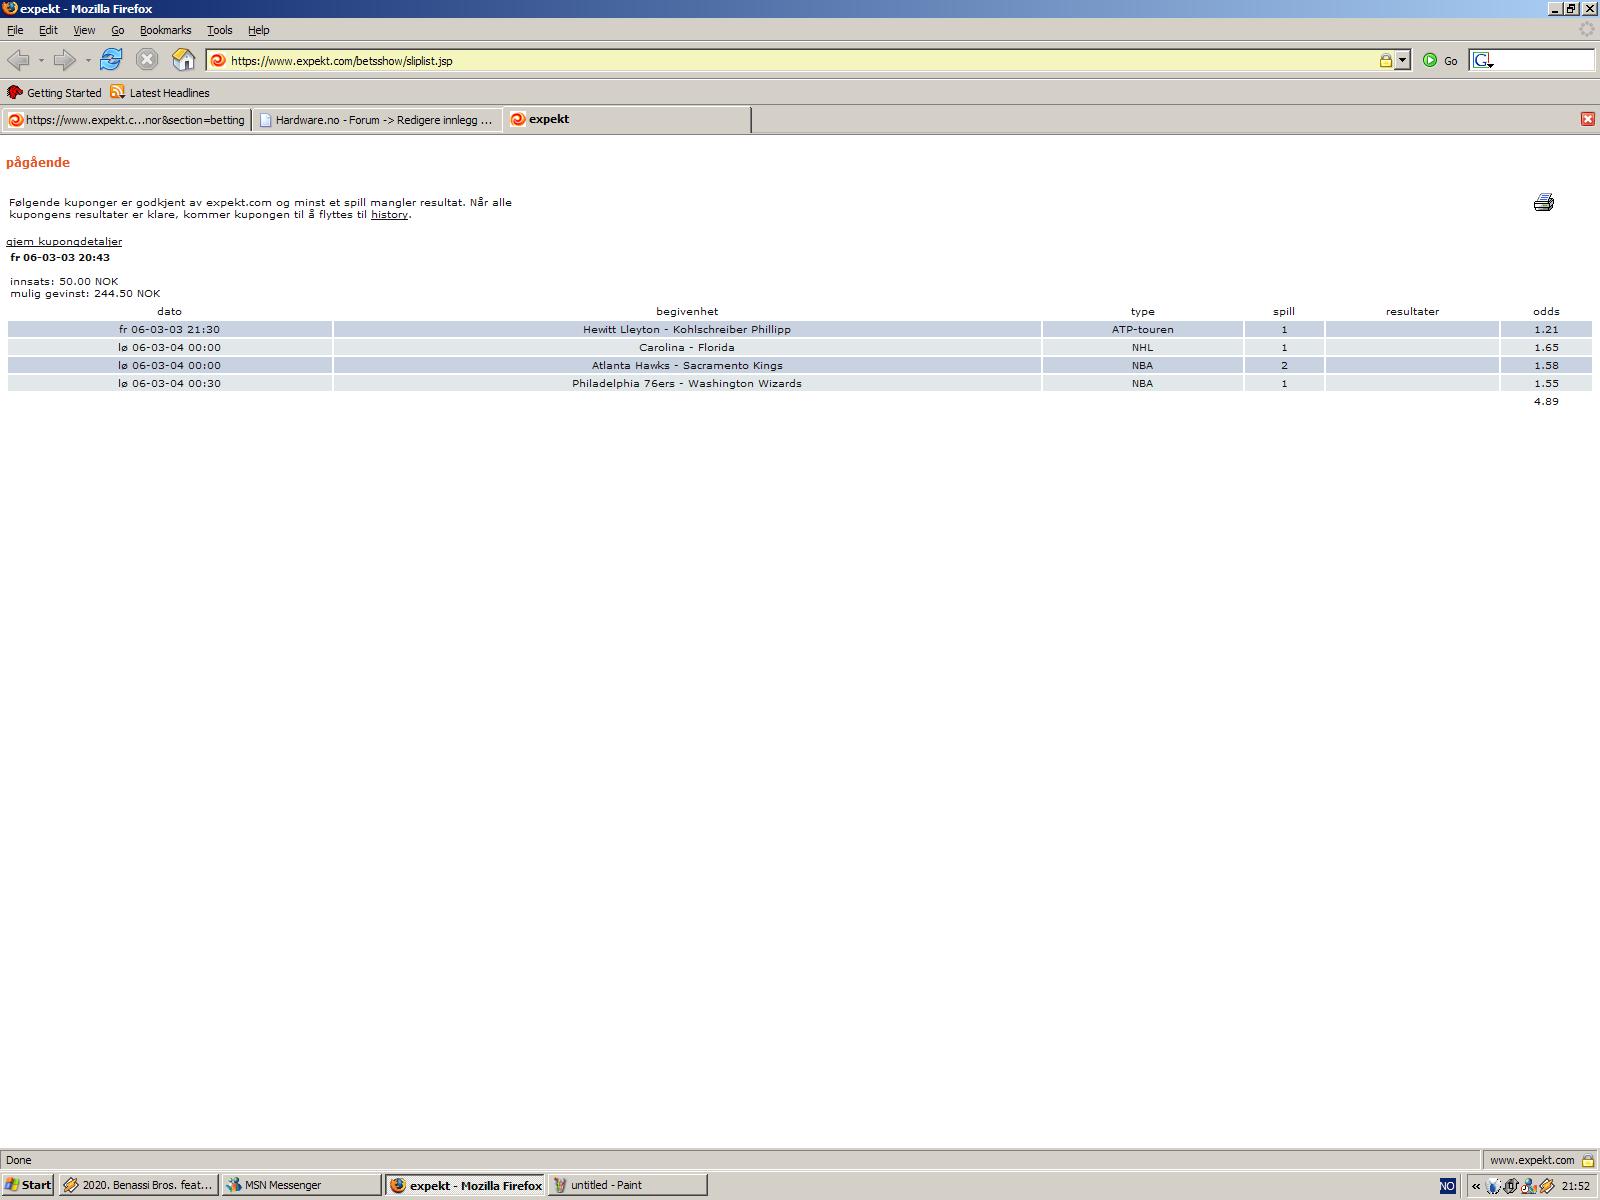The height and width of the screenshot is (1200, 1600).
Task: Click the Atlanta Hawks - Sacramento Kings event
Action: pos(687,366)
